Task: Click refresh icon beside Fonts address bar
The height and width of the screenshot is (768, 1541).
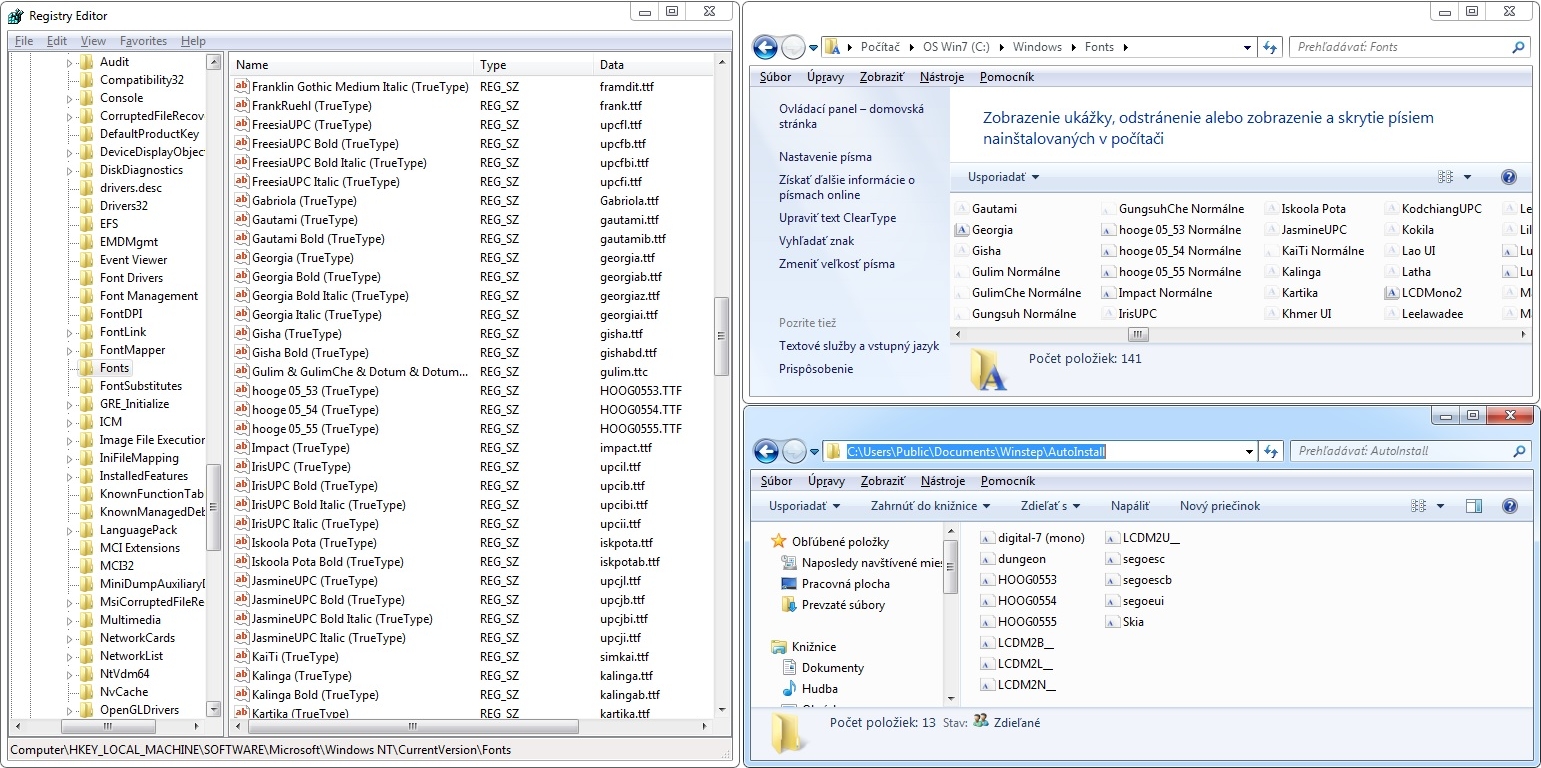Action: [1270, 47]
